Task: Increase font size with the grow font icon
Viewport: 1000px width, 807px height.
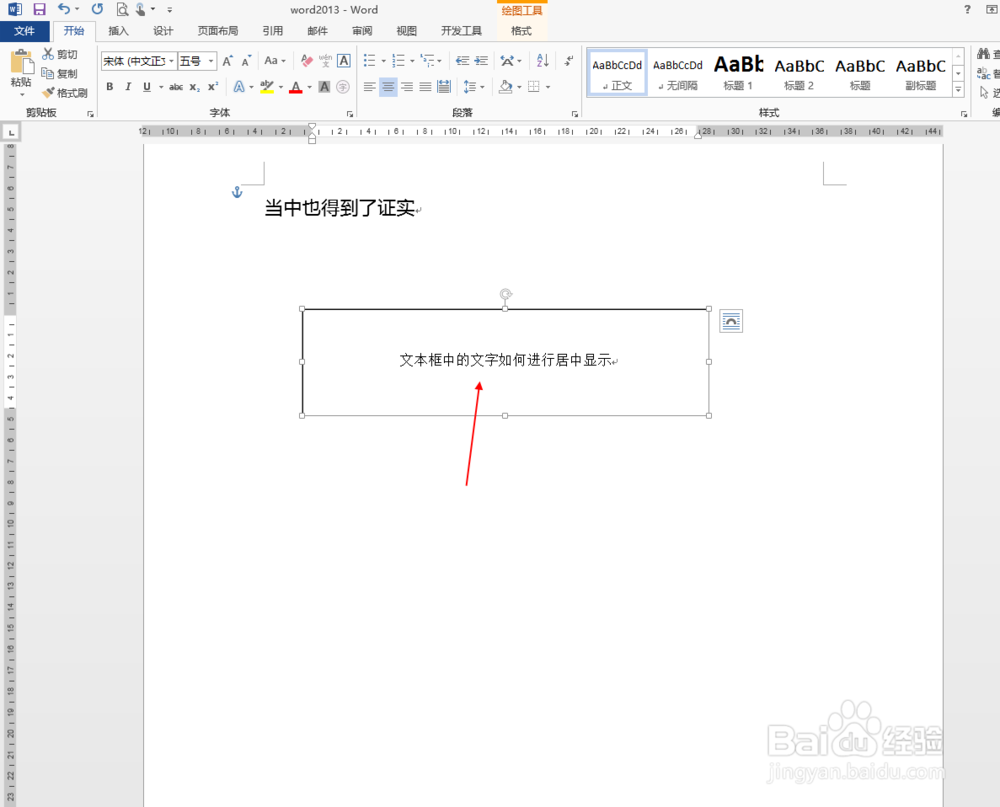Action: coord(228,61)
